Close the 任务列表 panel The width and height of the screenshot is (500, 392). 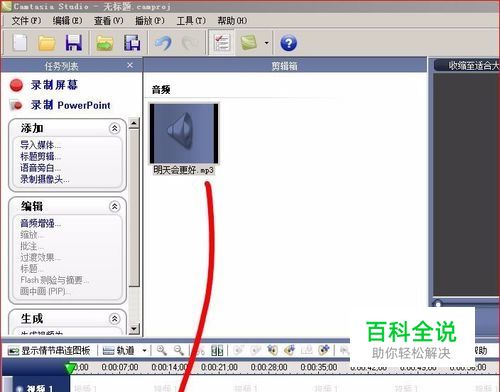click(x=130, y=65)
